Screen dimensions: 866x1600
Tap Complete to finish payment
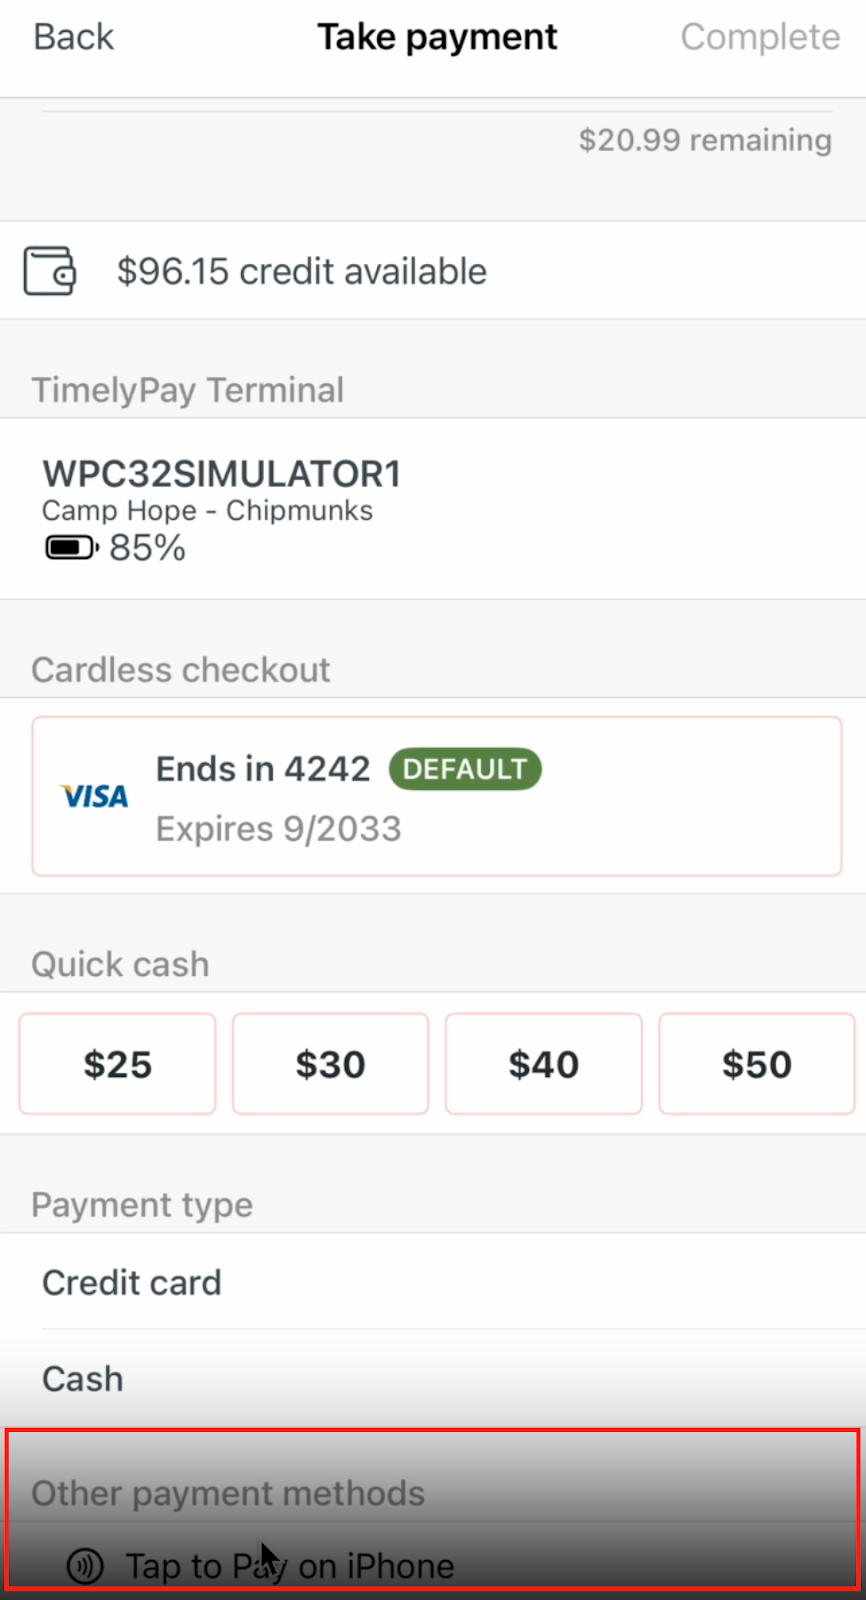[x=760, y=37]
